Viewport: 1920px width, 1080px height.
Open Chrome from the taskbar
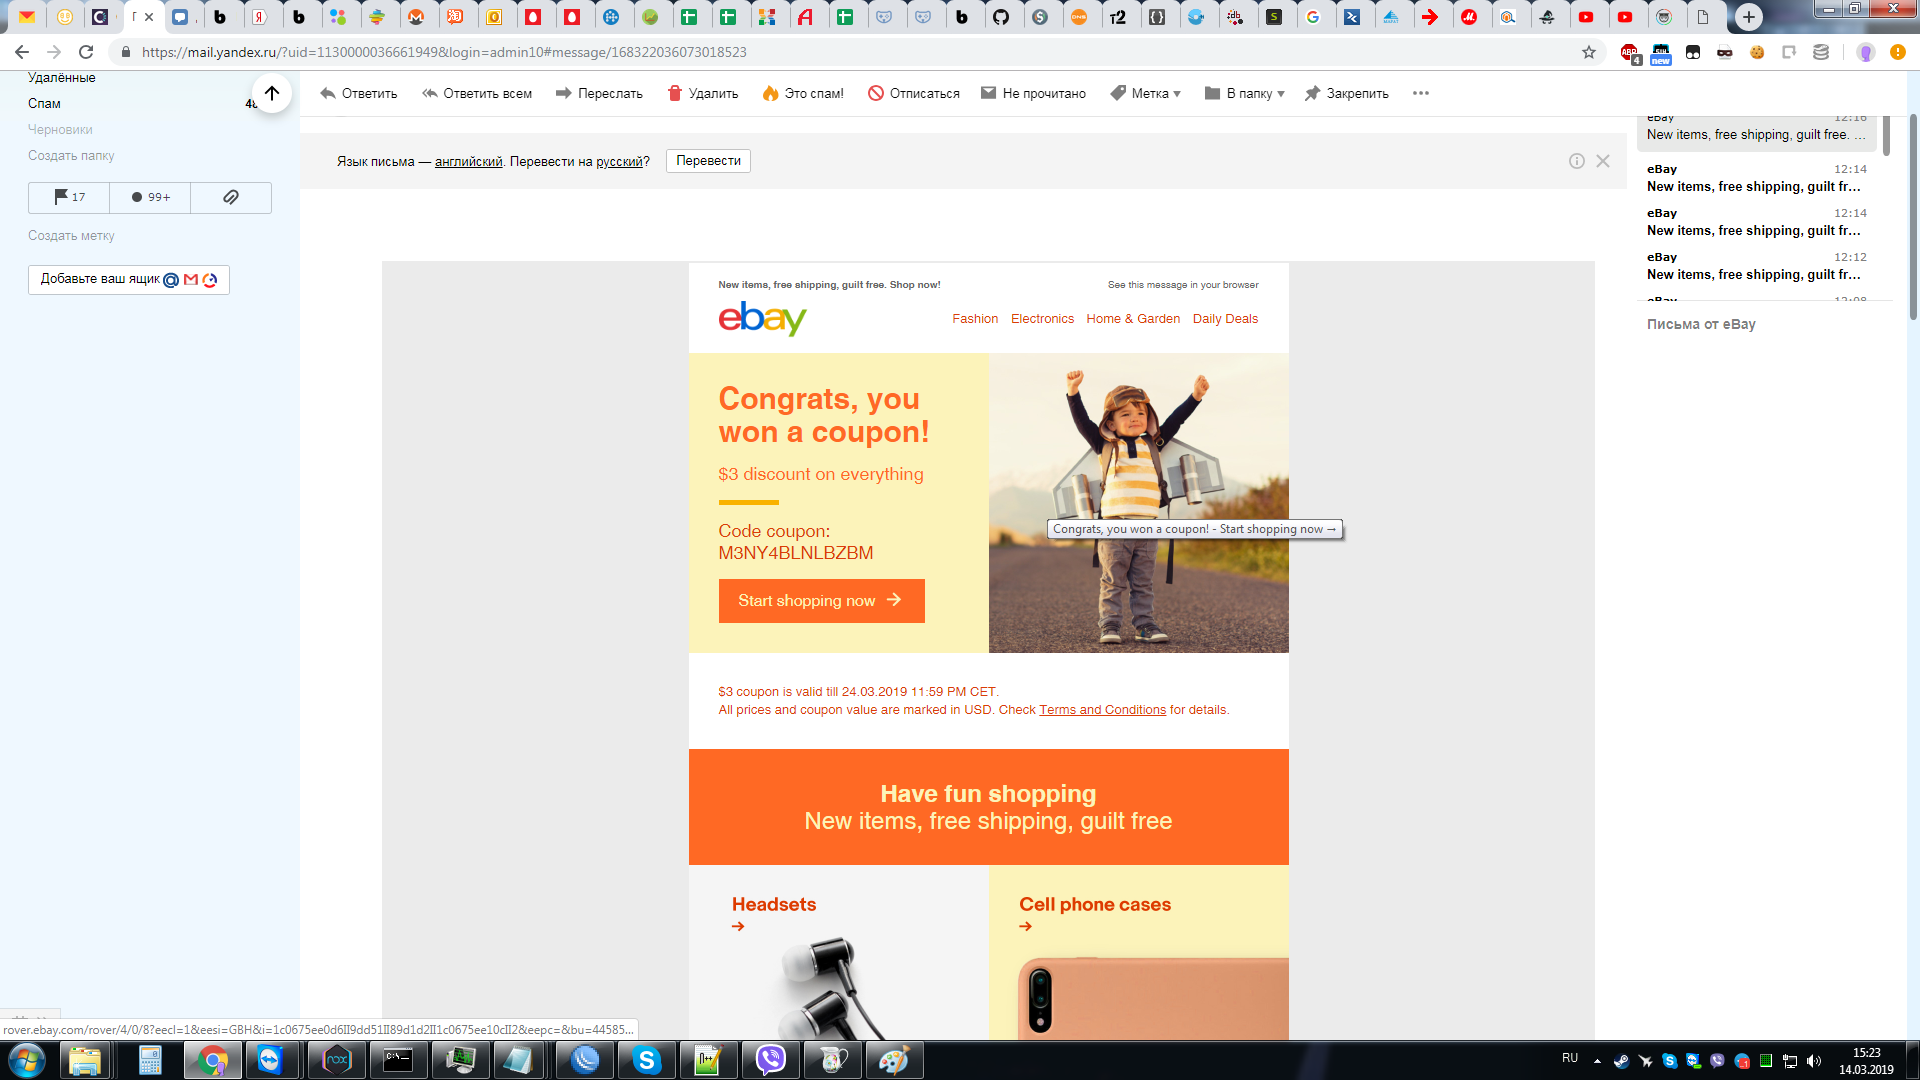[212, 1060]
